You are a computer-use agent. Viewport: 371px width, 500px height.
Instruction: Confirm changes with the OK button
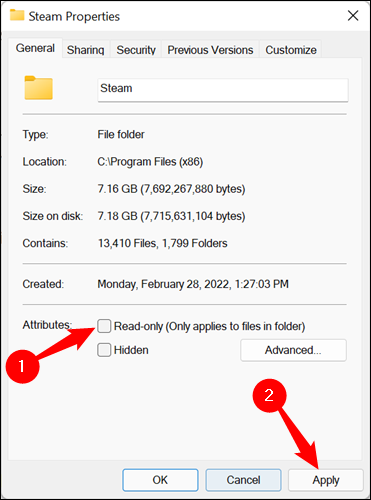click(160, 480)
